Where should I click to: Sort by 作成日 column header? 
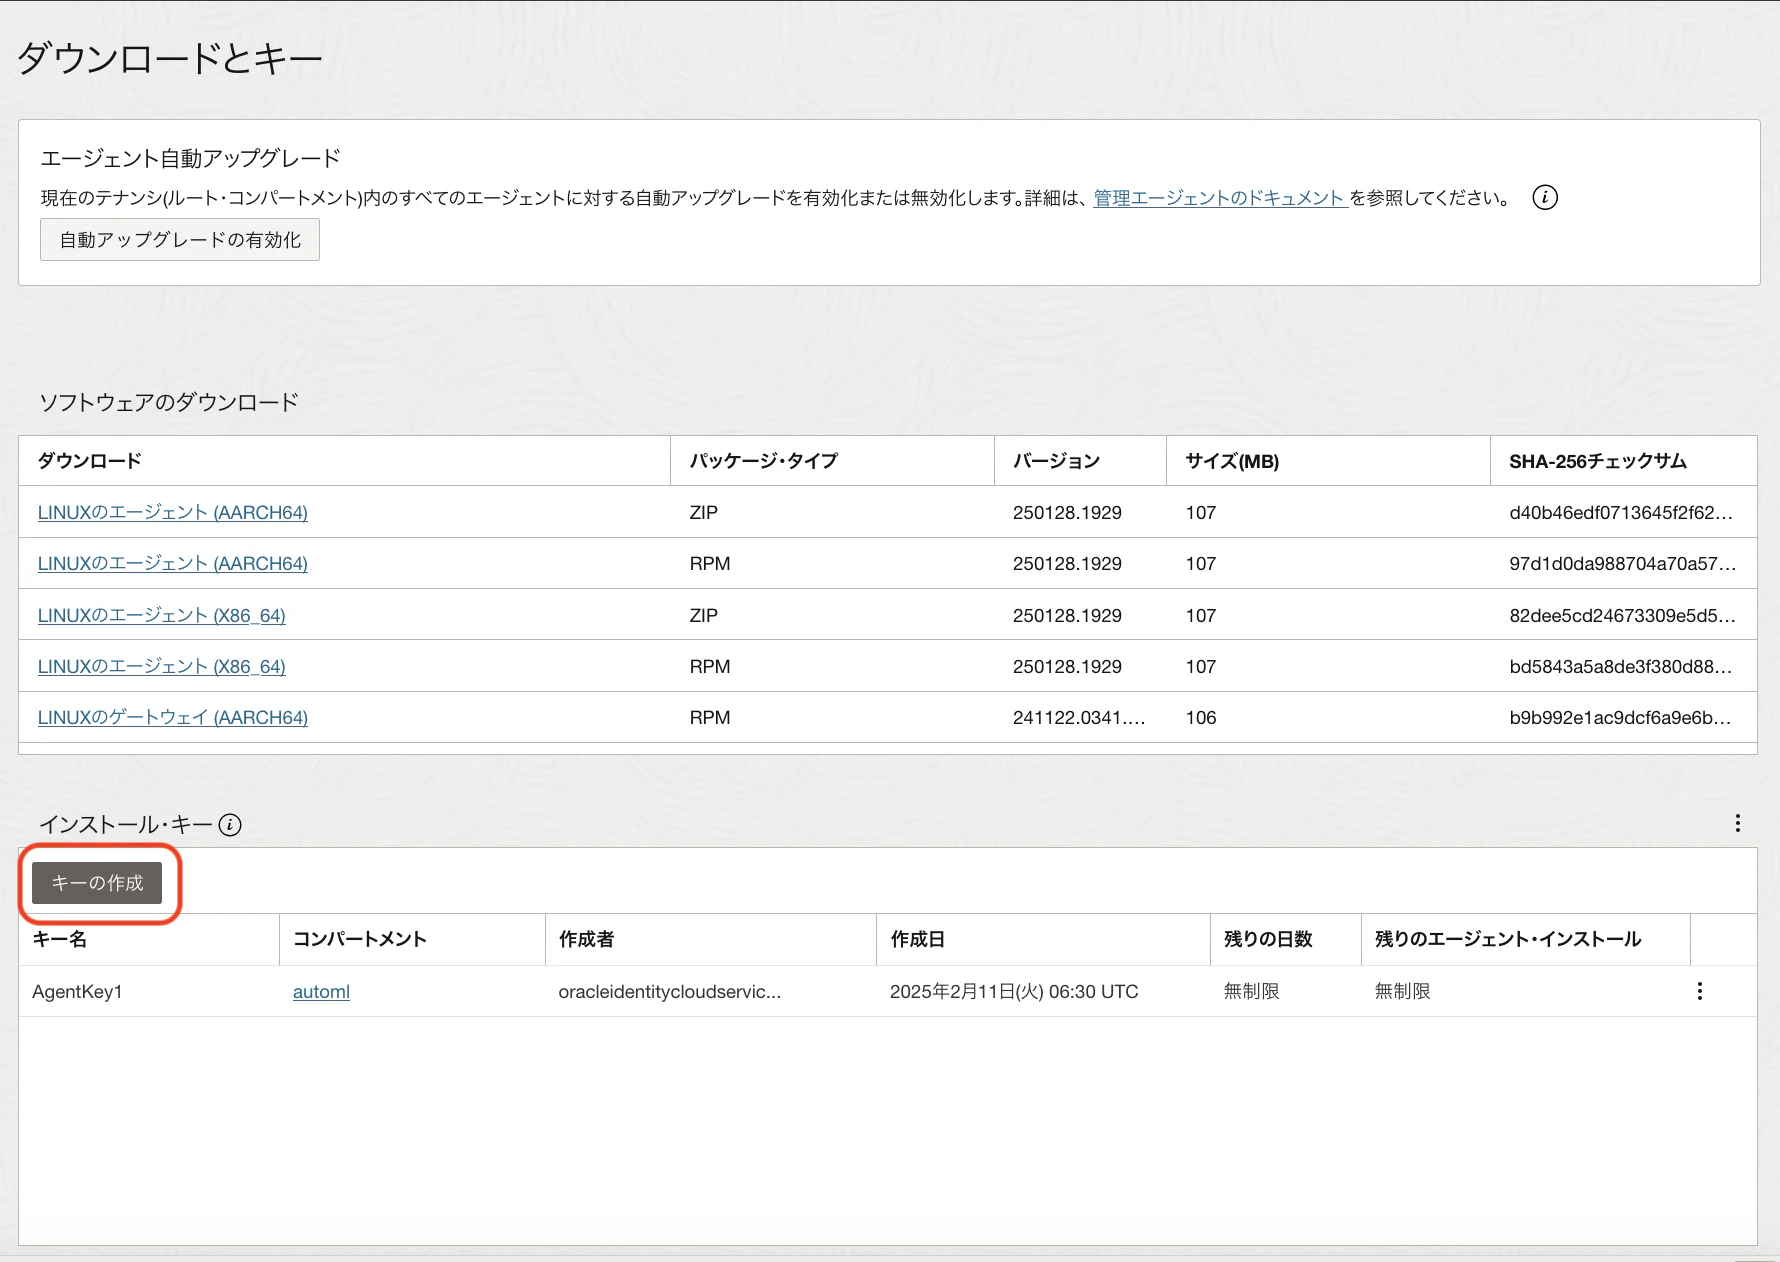click(918, 939)
